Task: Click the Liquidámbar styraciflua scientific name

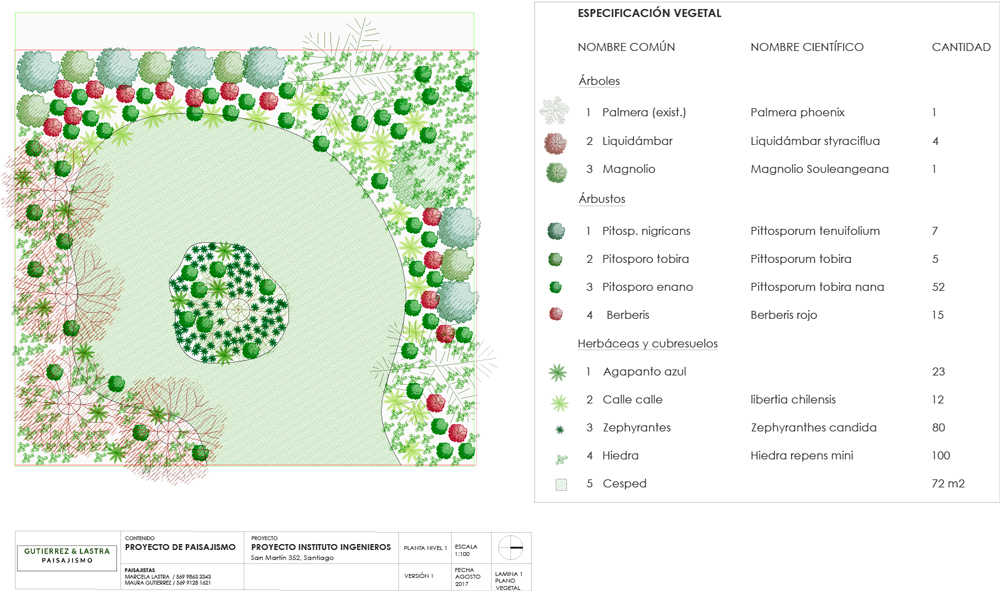Action: [x=814, y=141]
